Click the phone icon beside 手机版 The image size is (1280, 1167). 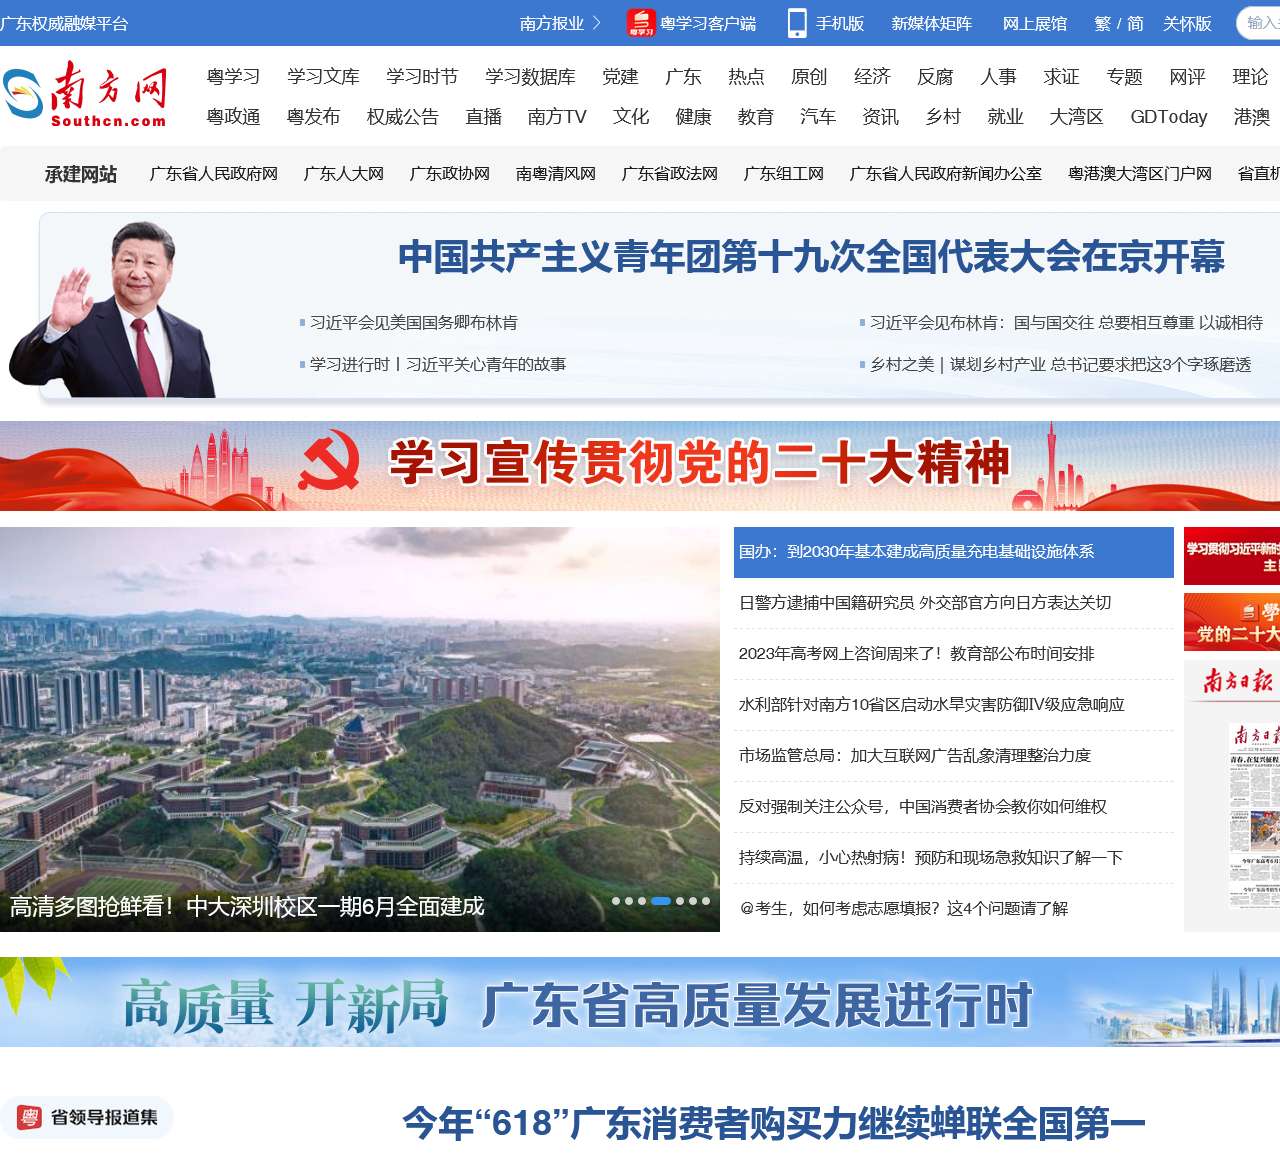click(797, 22)
